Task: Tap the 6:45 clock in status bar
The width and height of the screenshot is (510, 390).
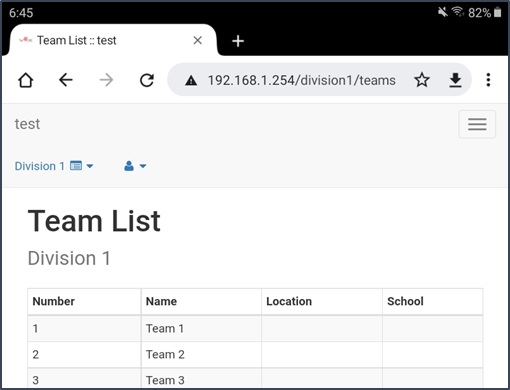Action: coord(21,13)
